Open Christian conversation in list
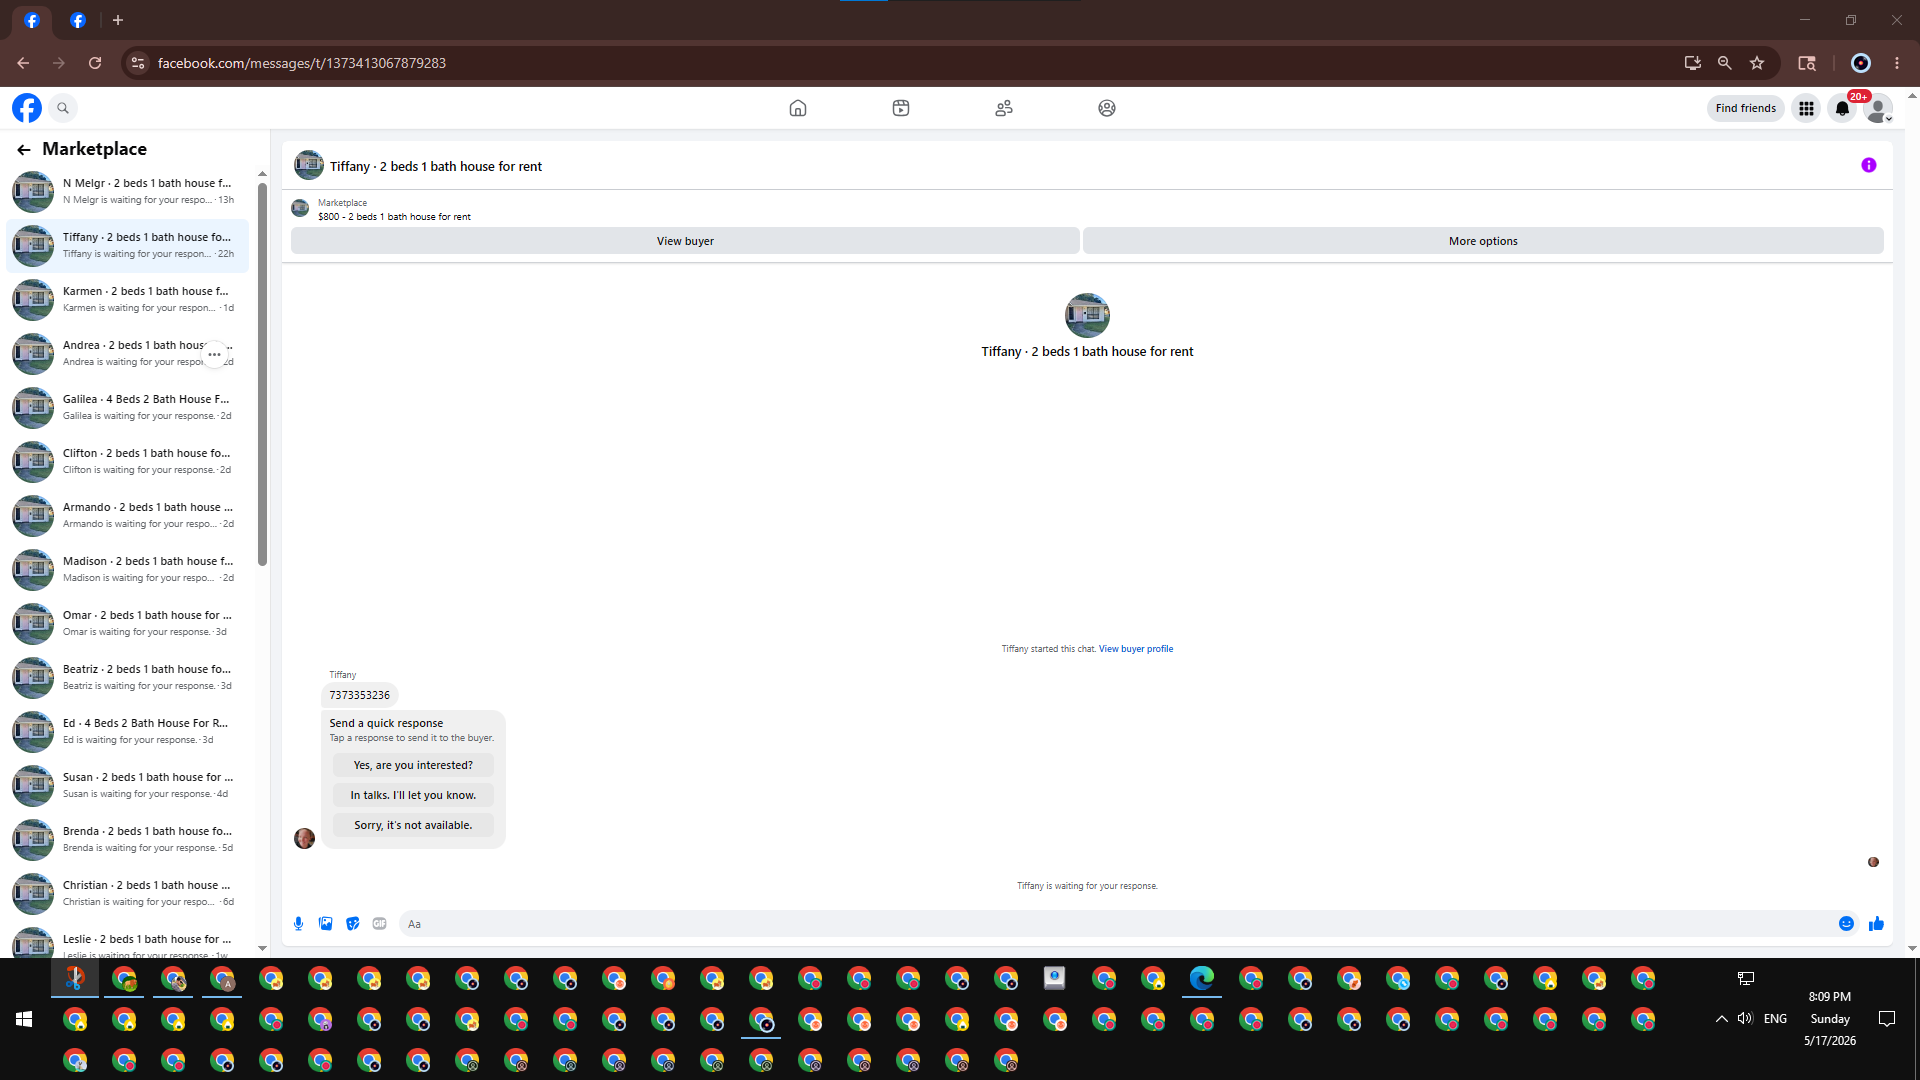Image resolution: width=1920 pixels, height=1080 pixels. [x=128, y=894]
